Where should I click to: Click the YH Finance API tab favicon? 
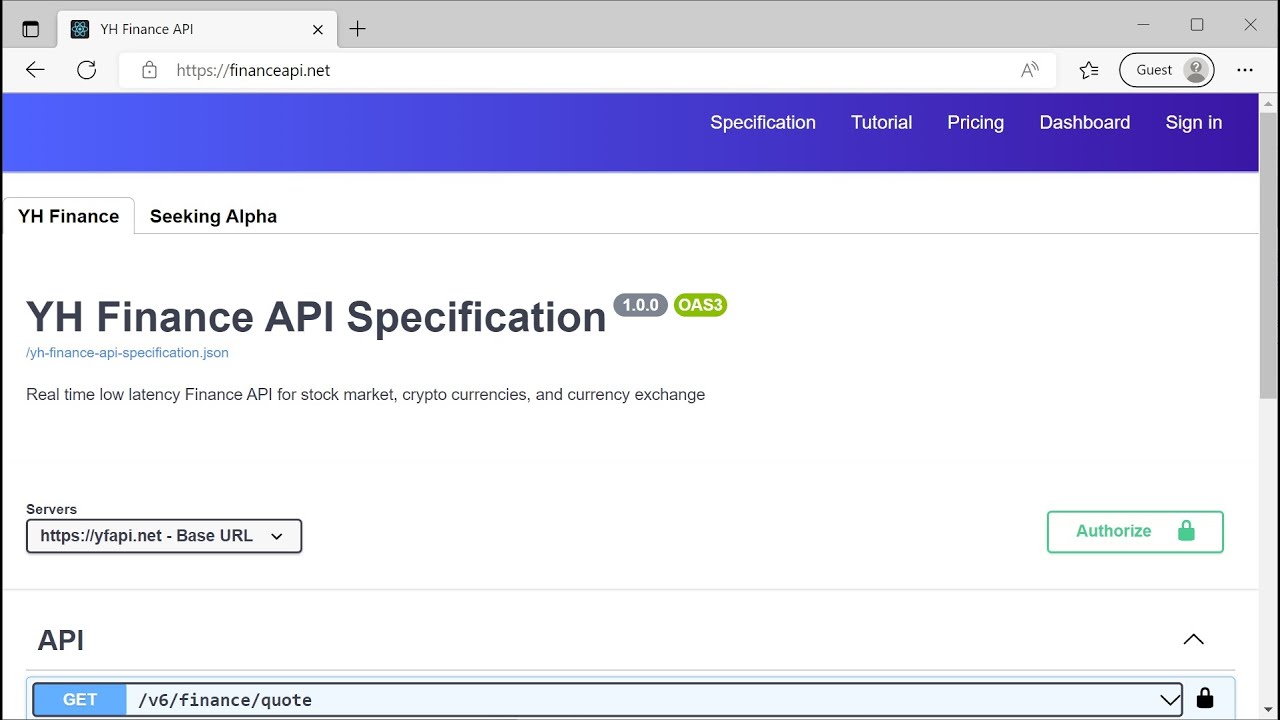coord(80,29)
